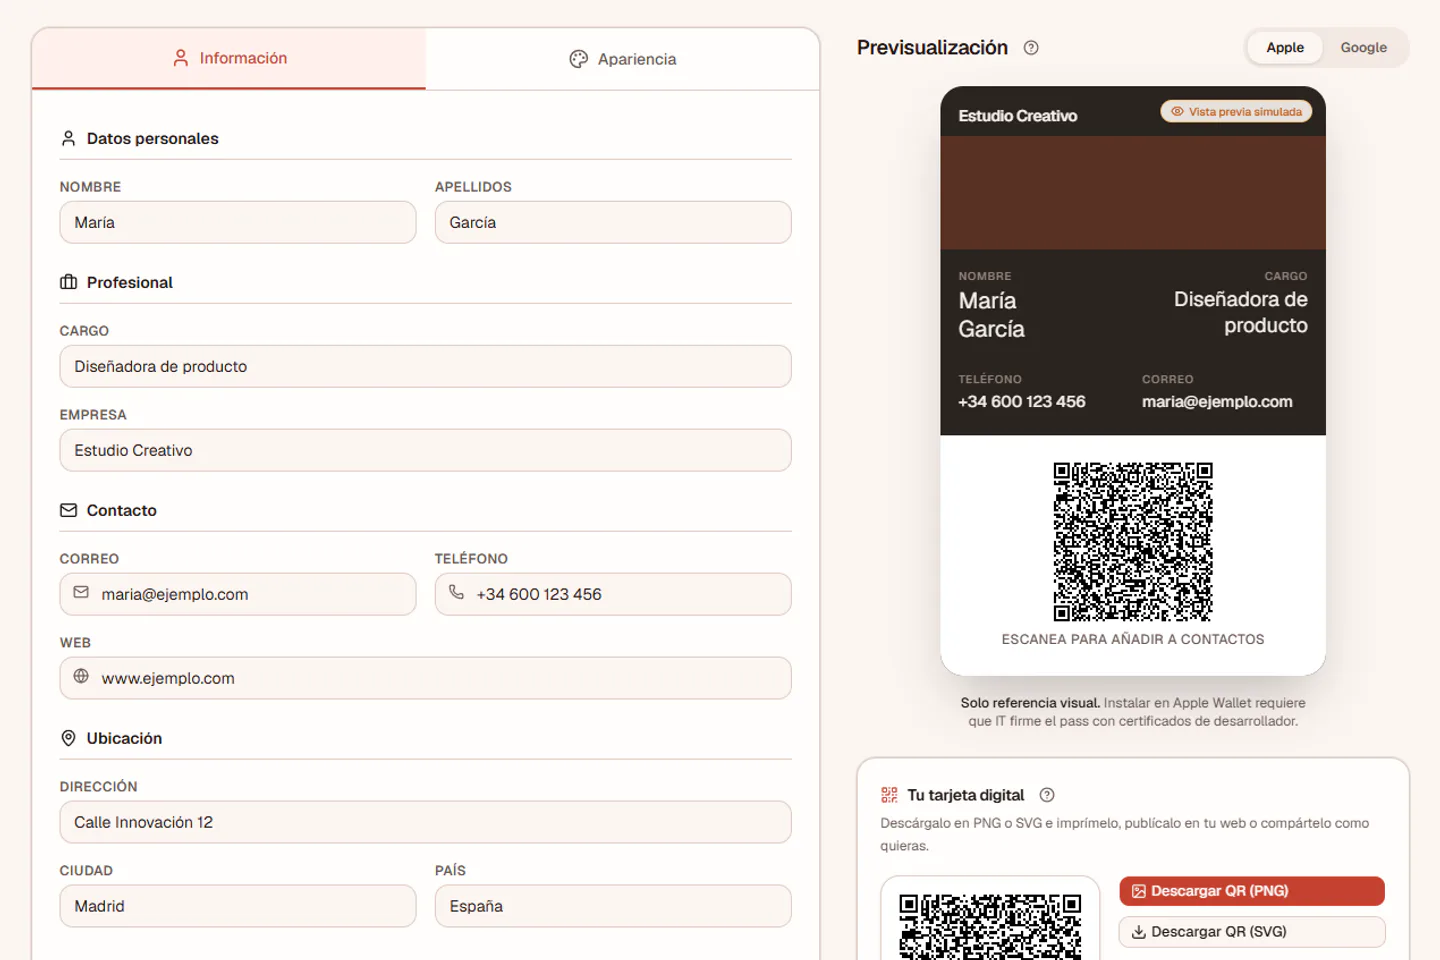Click maria@ejemplo.com on the preview card

pyautogui.click(x=1217, y=402)
